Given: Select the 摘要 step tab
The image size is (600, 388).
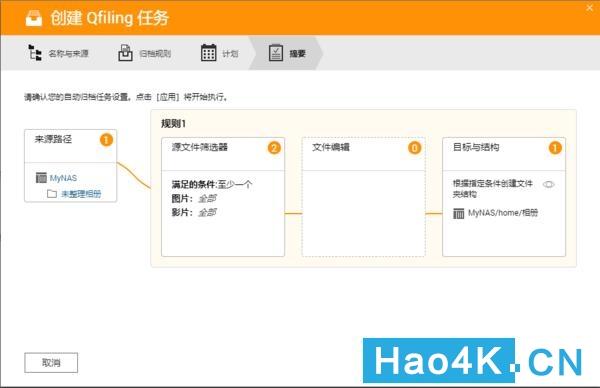Looking at the screenshot, I should click(x=286, y=53).
